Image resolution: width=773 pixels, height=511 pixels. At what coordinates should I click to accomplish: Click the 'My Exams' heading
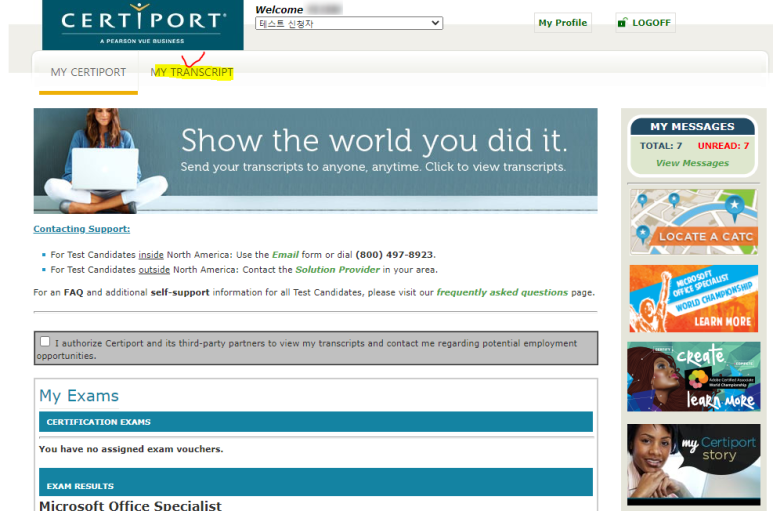click(79, 396)
